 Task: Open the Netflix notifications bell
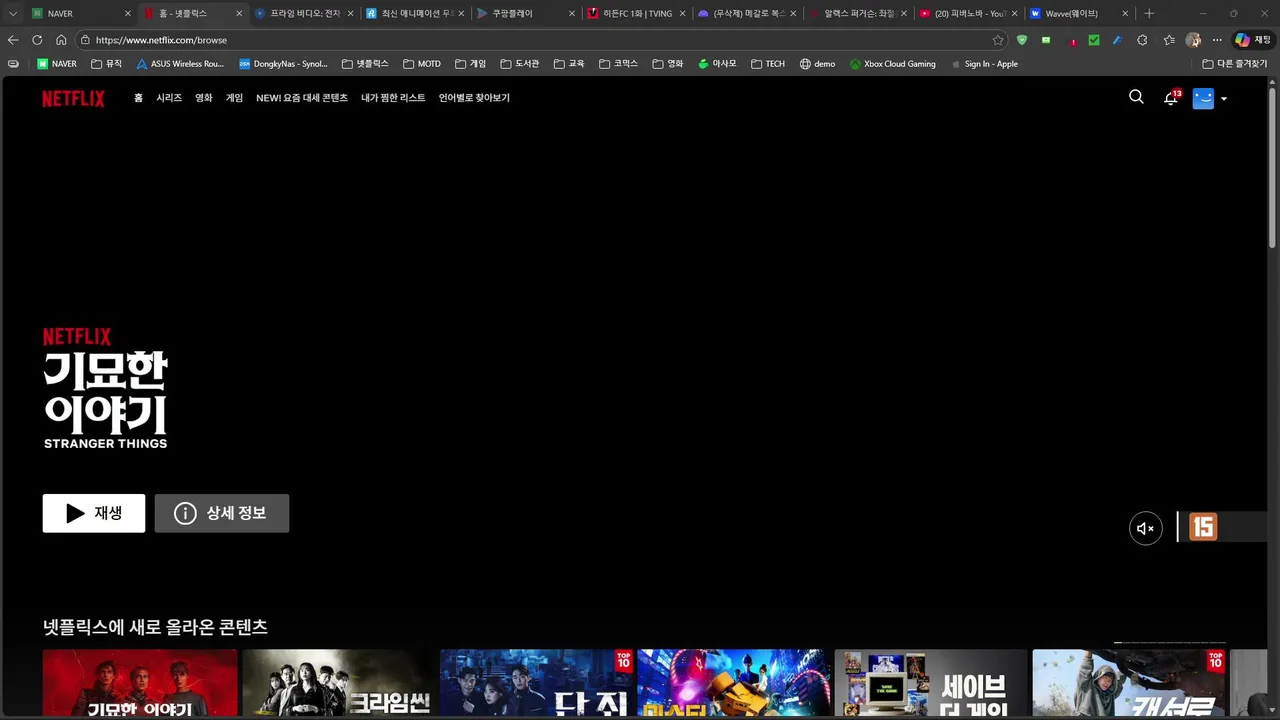pos(1171,98)
